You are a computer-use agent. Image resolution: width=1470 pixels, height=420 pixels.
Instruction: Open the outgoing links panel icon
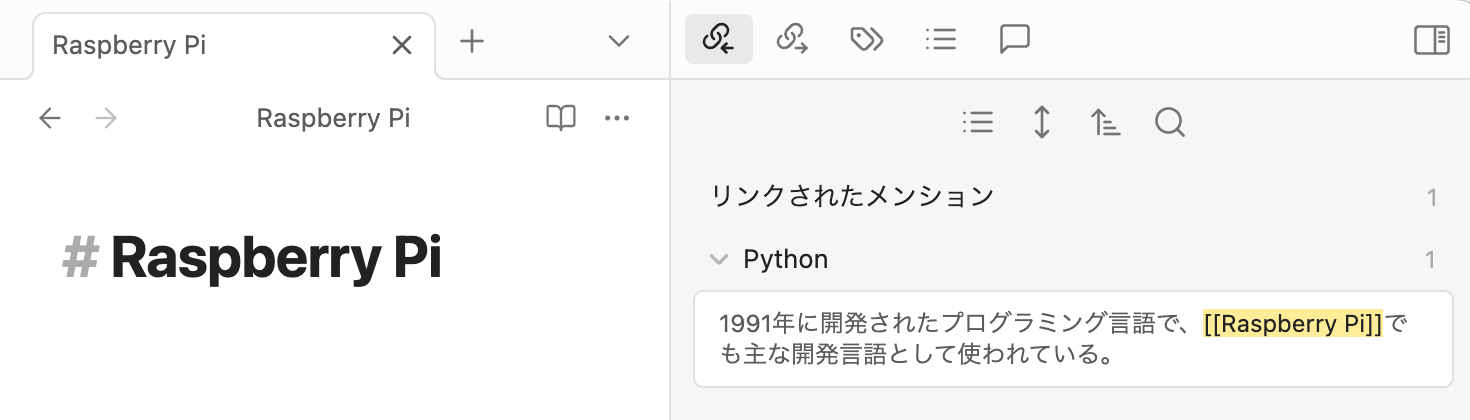[x=792, y=39]
